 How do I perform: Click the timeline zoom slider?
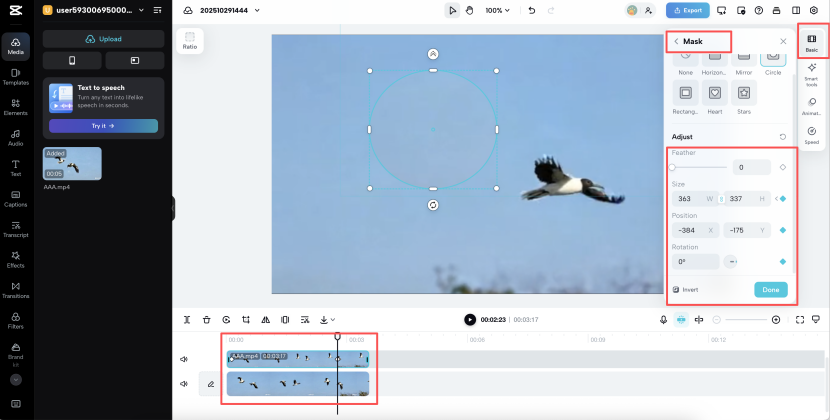click(746, 320)
